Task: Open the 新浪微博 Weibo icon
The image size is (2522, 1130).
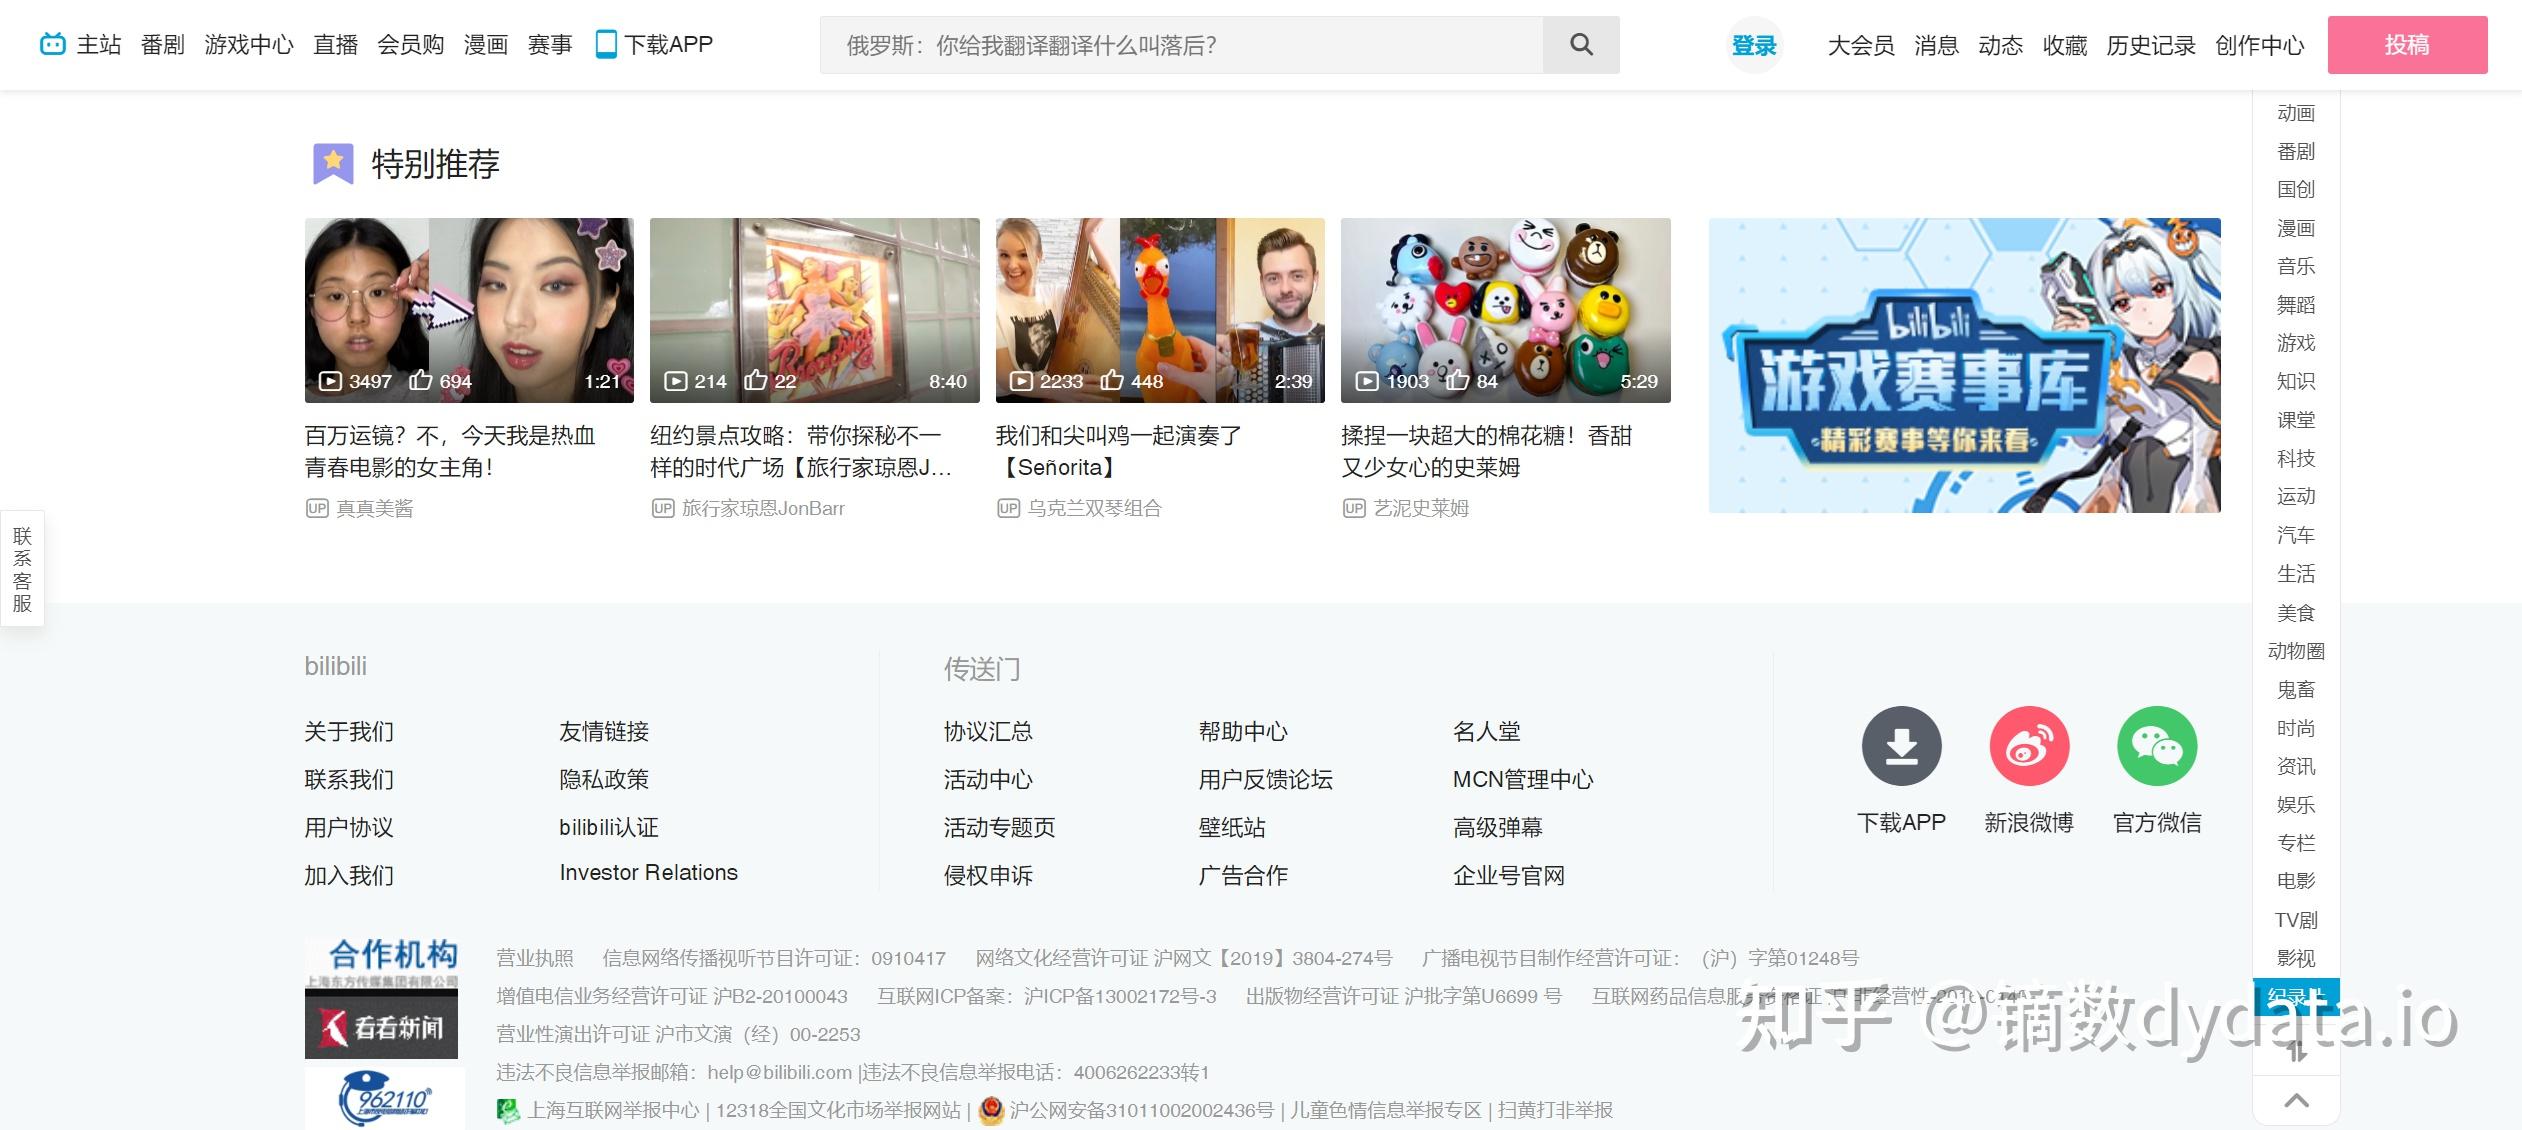Action: coord(2029,746)
